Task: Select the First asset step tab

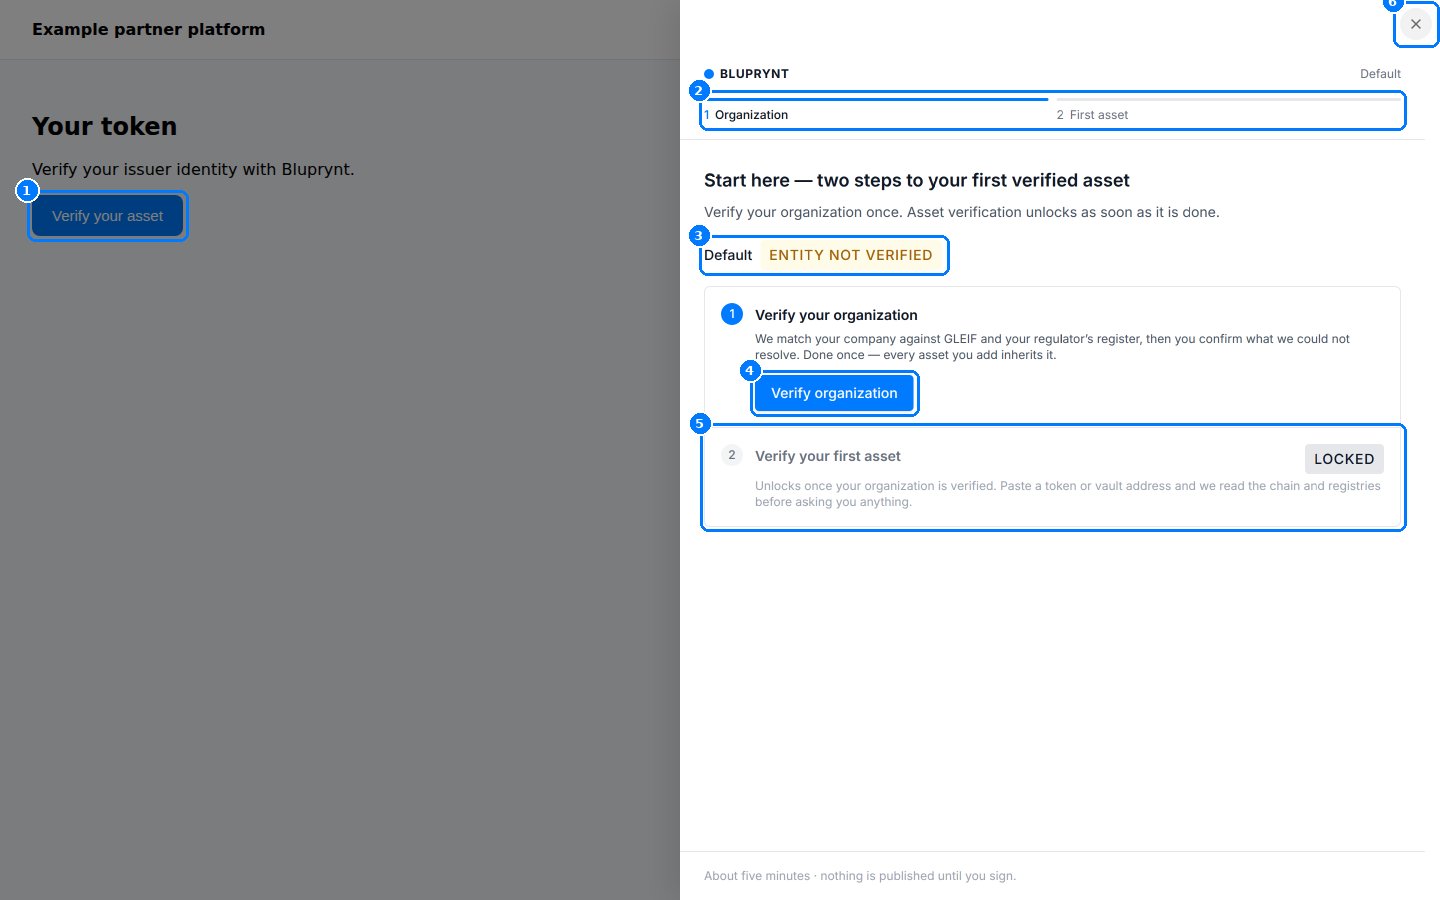Action: (1228, 110)
